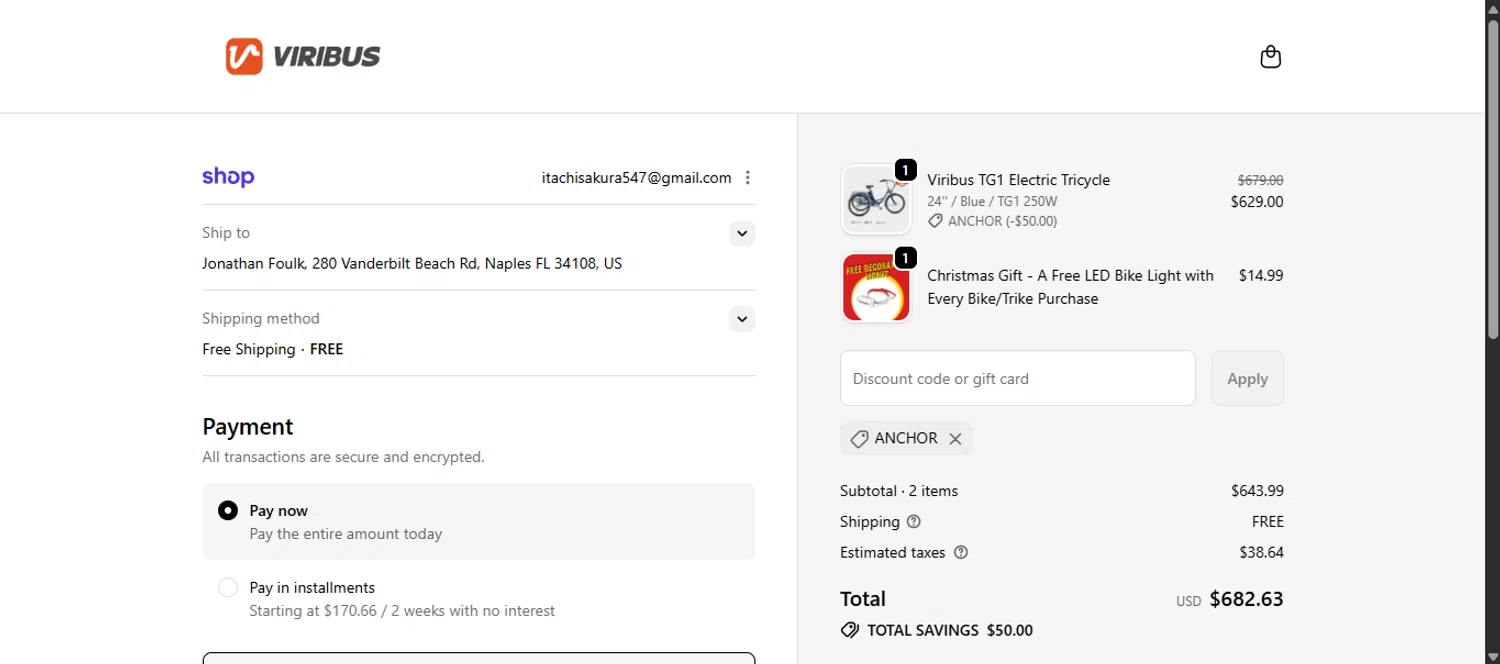Screen dimensions: 1500x664
Task: Click the tricycle quantity badge showing 1
Action: pyautogui.click(x=905, y=171)
